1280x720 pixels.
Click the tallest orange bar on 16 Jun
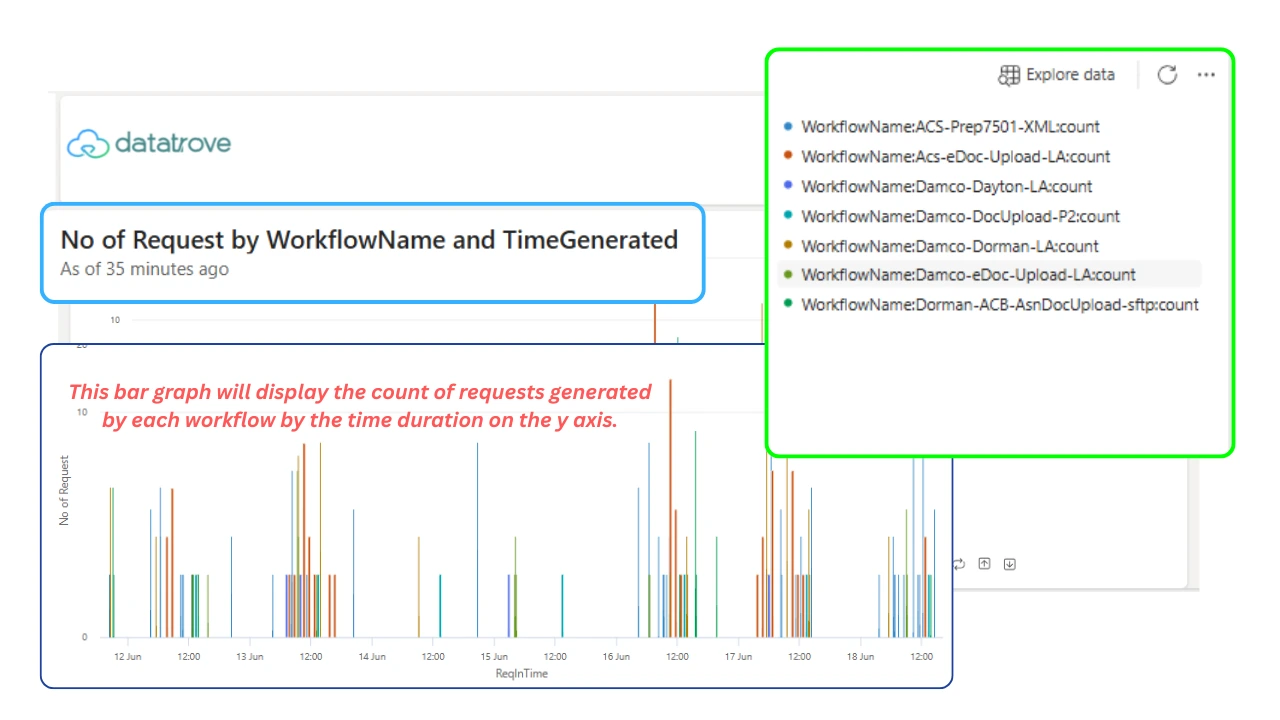pyautogui.click(x=670, y=508)
